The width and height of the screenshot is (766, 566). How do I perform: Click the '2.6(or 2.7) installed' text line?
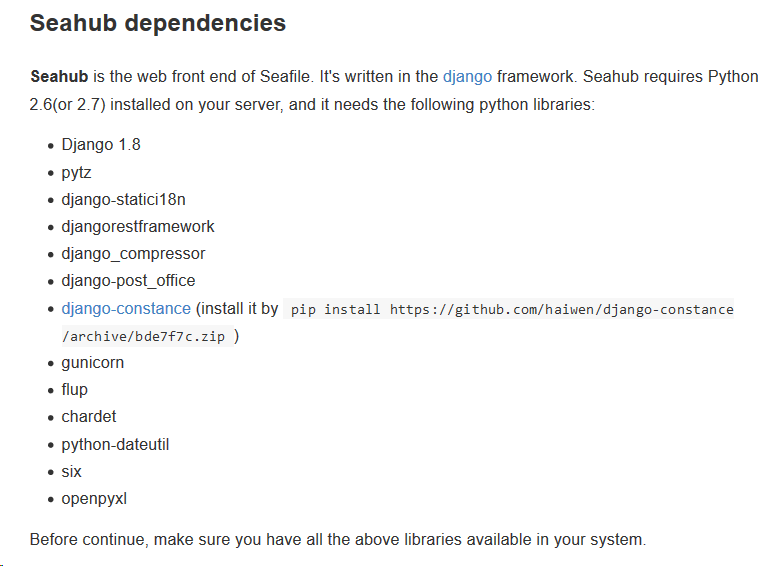tap(312, 105)
